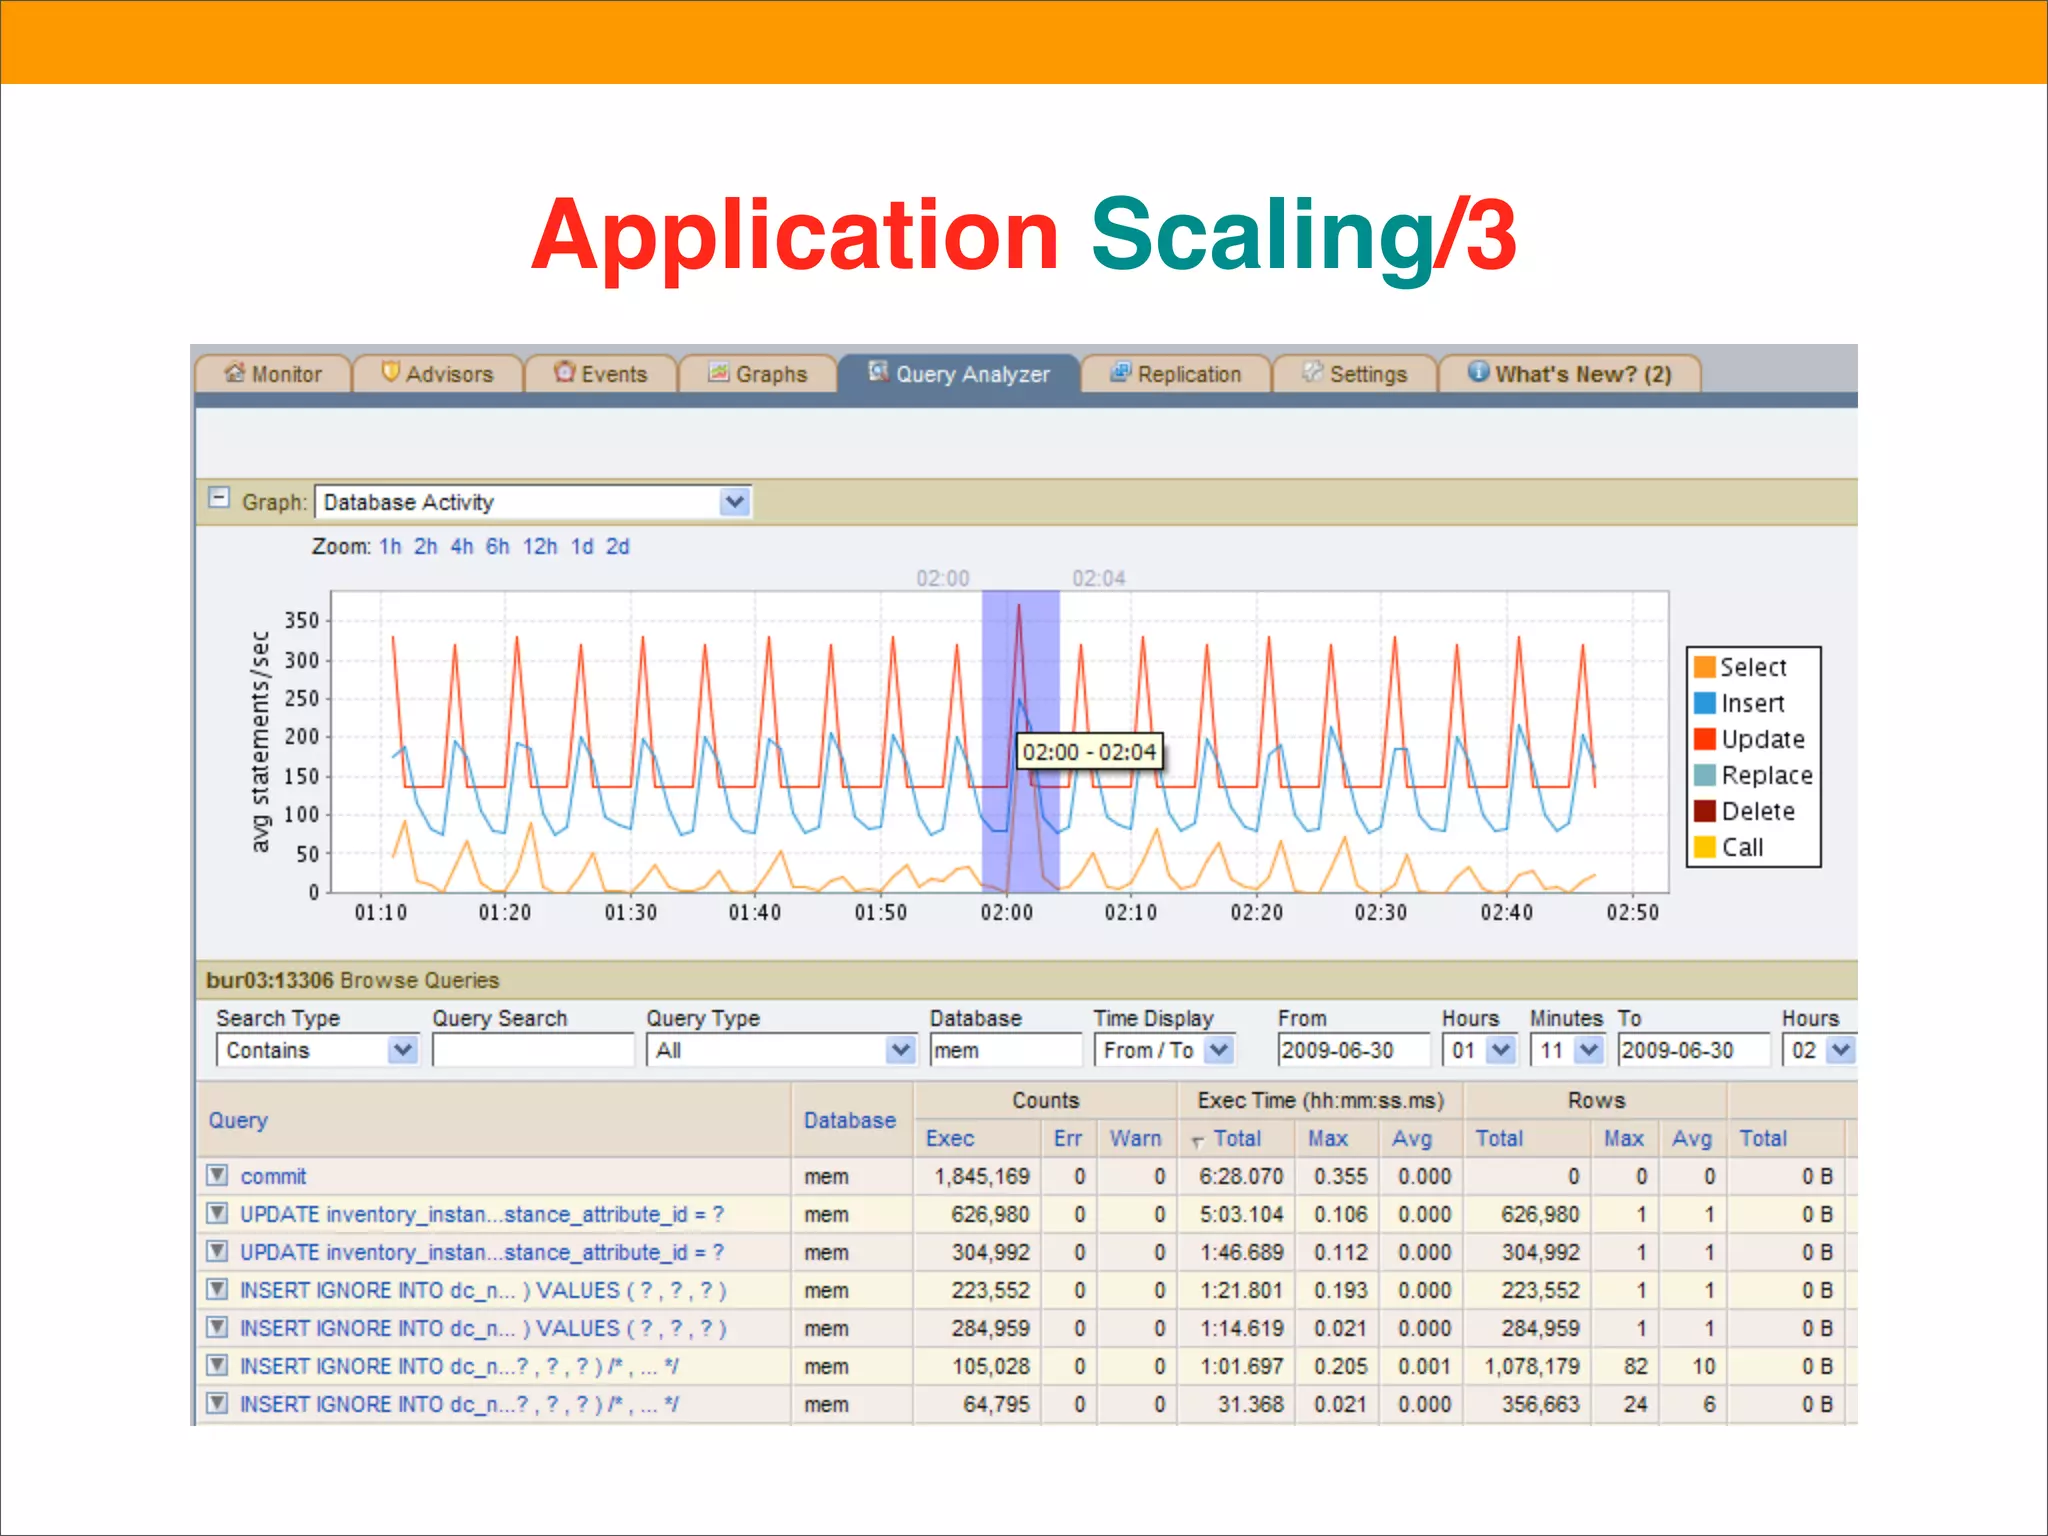This screenshot has height=1536, width=2048.
Task: Open UPDATE query with 626,980 executions
Action: point(482,1214)
